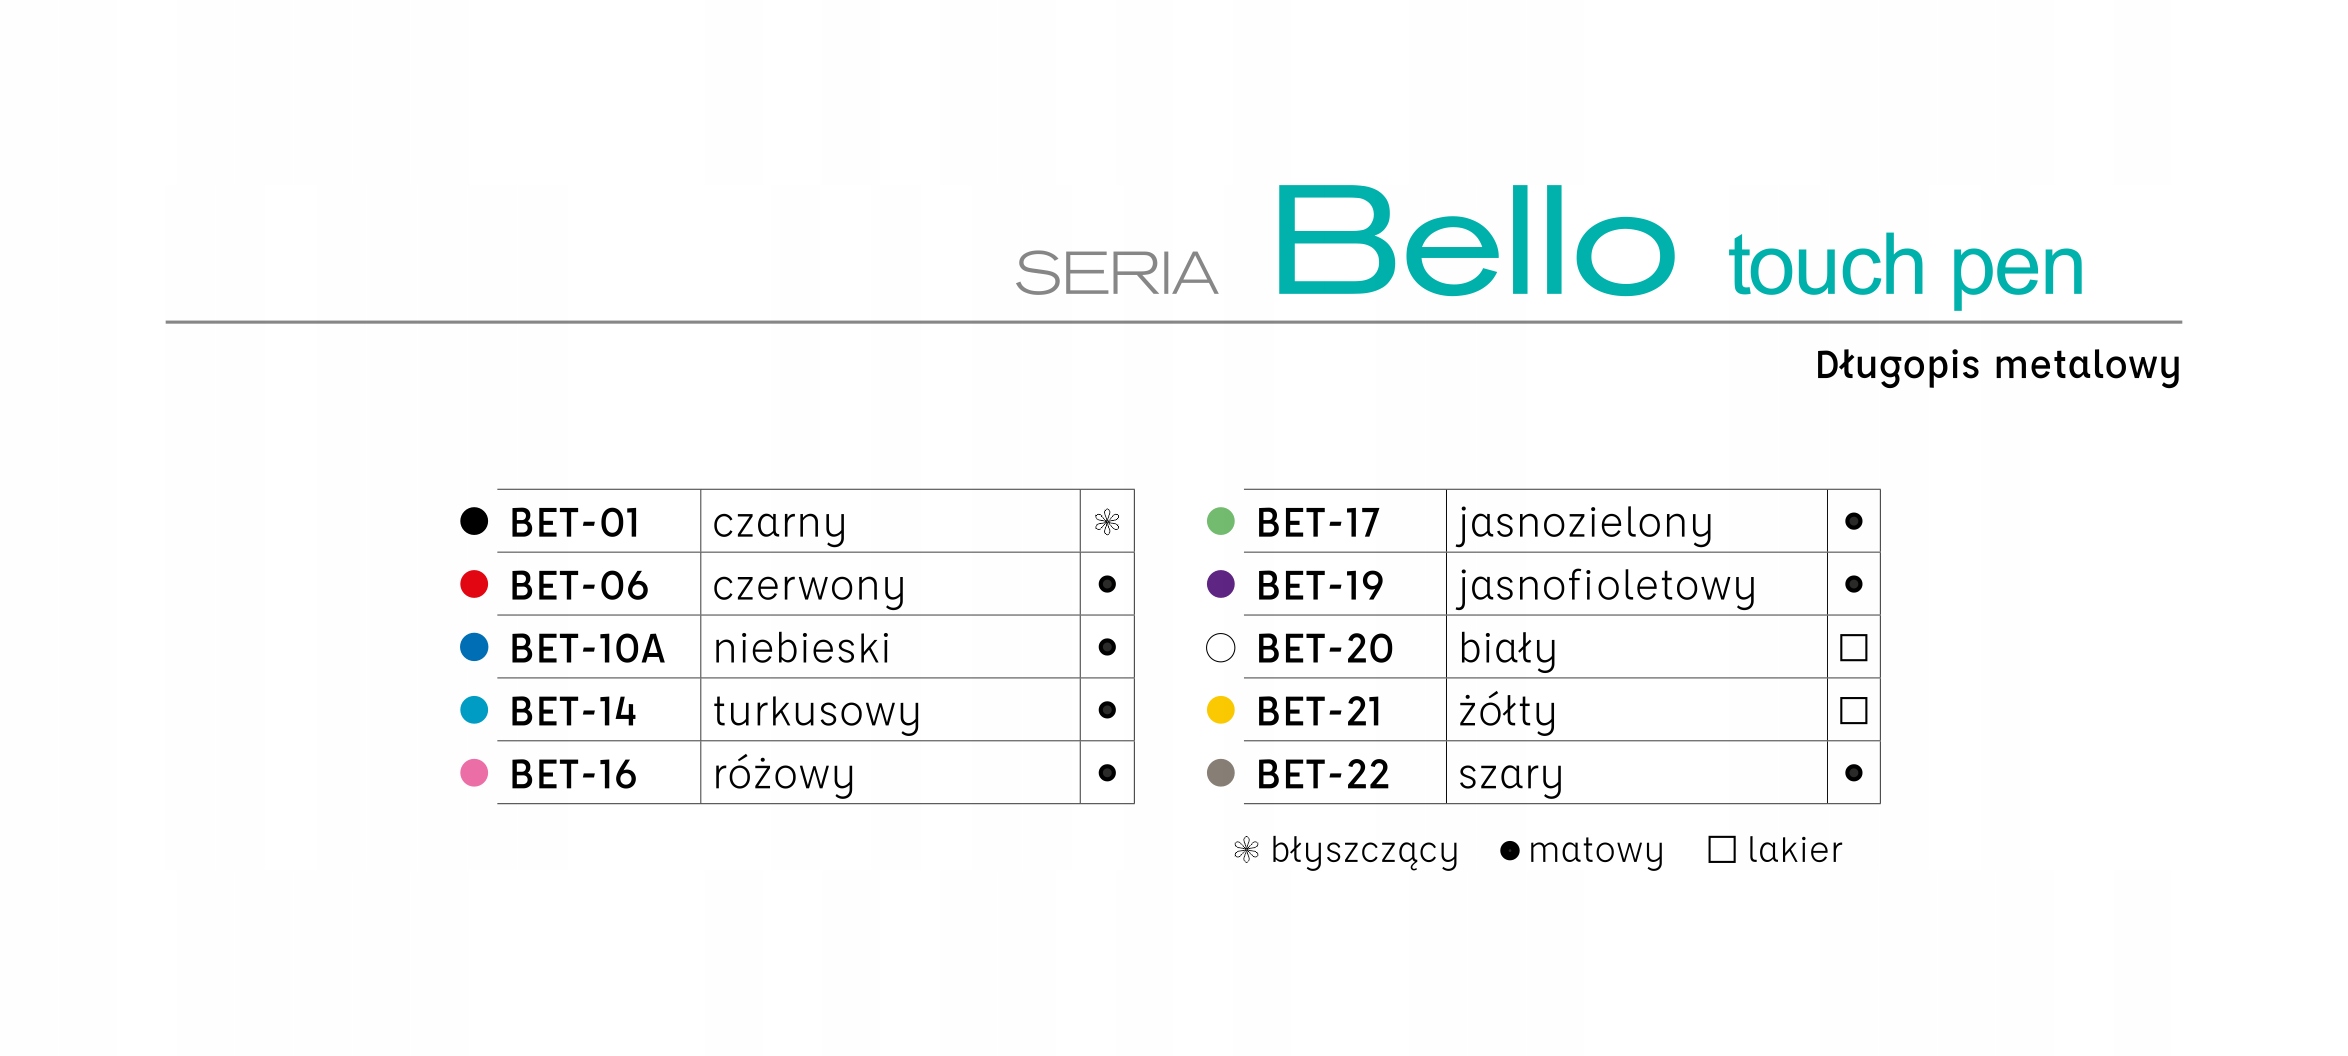2348x1056 pixels.
Task: Select the yellow BET-21 color dot
Action: pyautogui.click(x=1221, y=710)
